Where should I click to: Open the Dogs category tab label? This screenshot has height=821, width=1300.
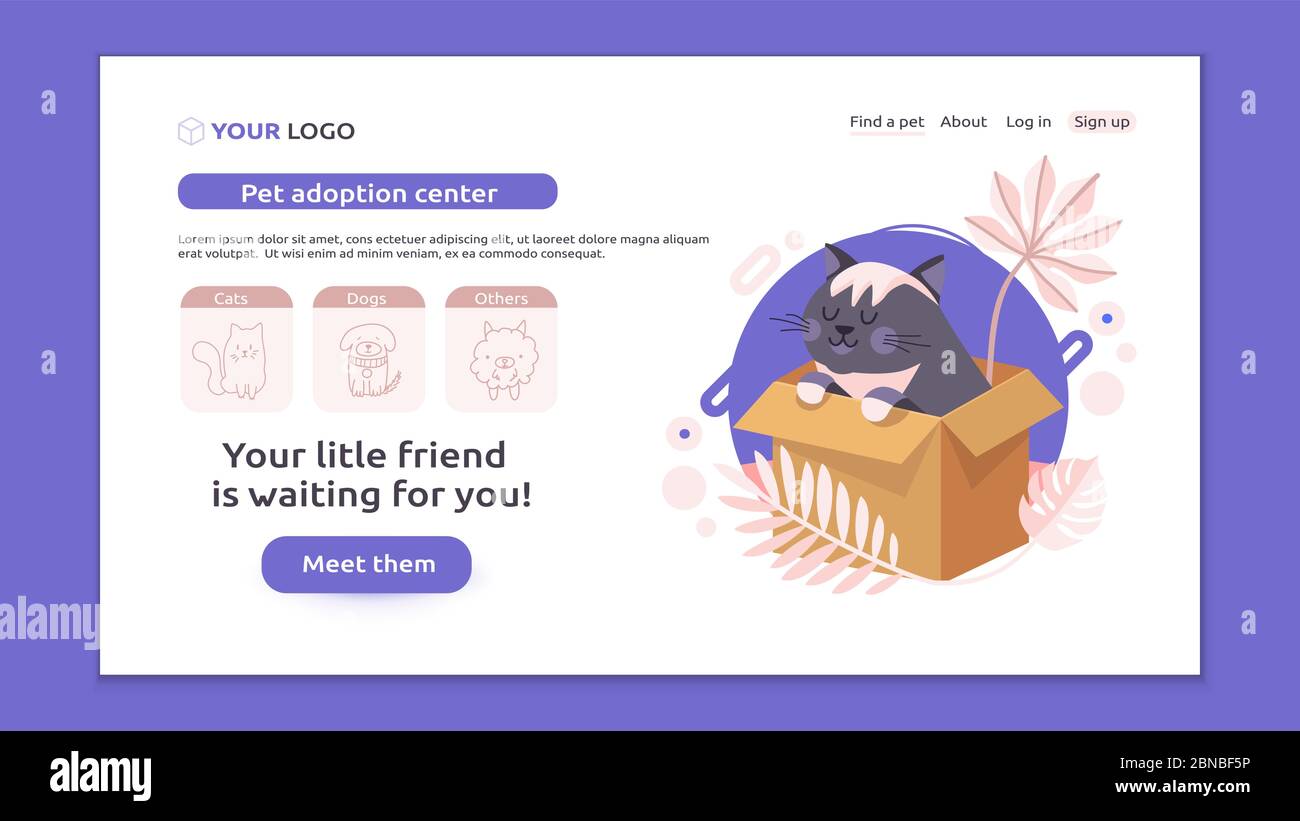coord(368,298)
